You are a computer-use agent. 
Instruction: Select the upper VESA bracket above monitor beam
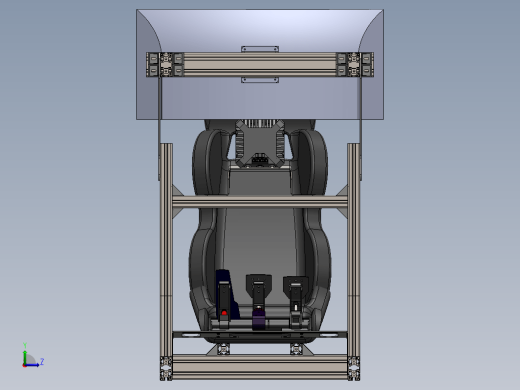(260, 49)
